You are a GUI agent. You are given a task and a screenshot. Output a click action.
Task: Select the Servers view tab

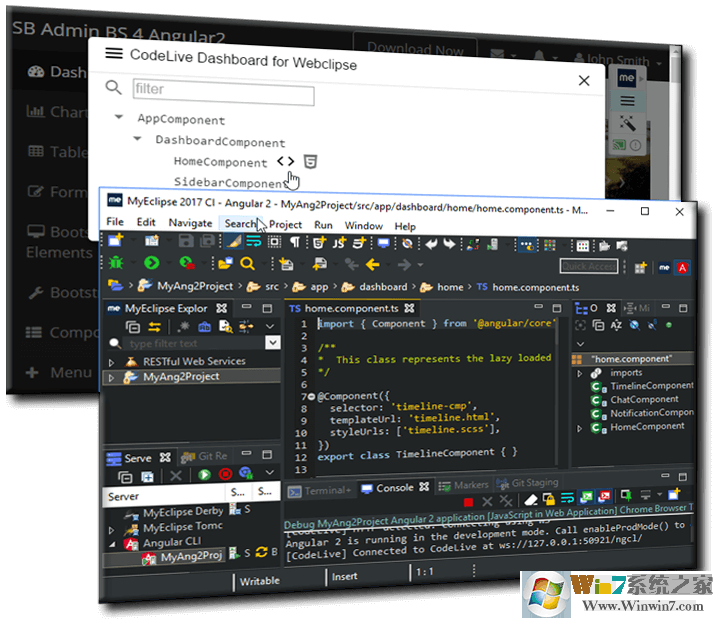tap(138, 458)
